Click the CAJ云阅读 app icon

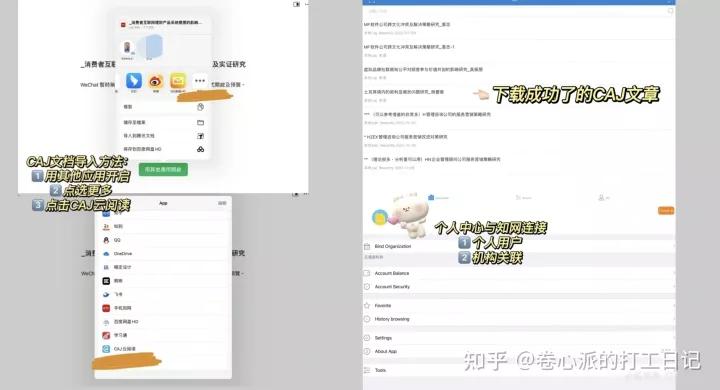coord(106,349)
